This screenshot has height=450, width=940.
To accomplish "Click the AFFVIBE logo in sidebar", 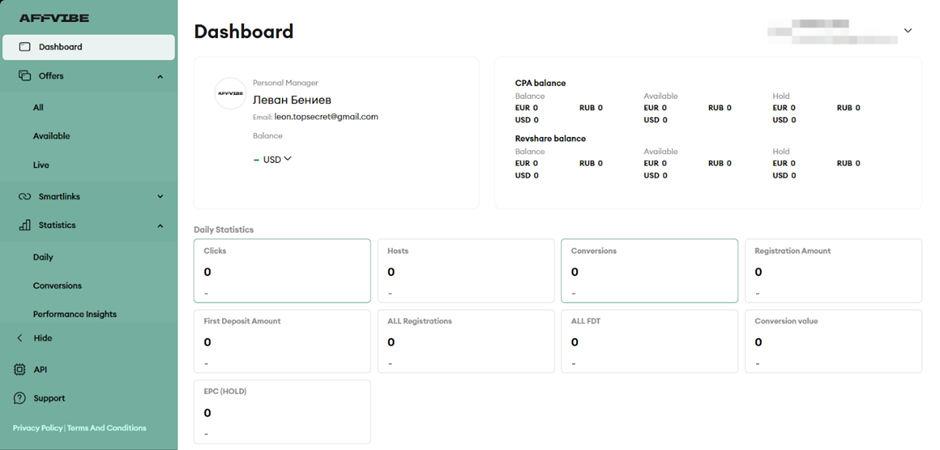I will tap(53, 18).
